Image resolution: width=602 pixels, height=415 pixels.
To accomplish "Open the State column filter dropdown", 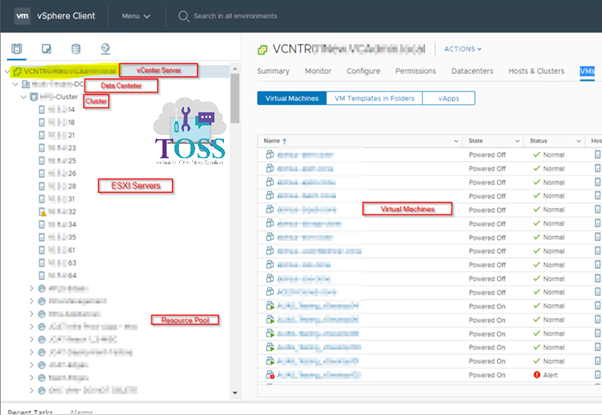I will pyautogui.click(x=517, y=141).
